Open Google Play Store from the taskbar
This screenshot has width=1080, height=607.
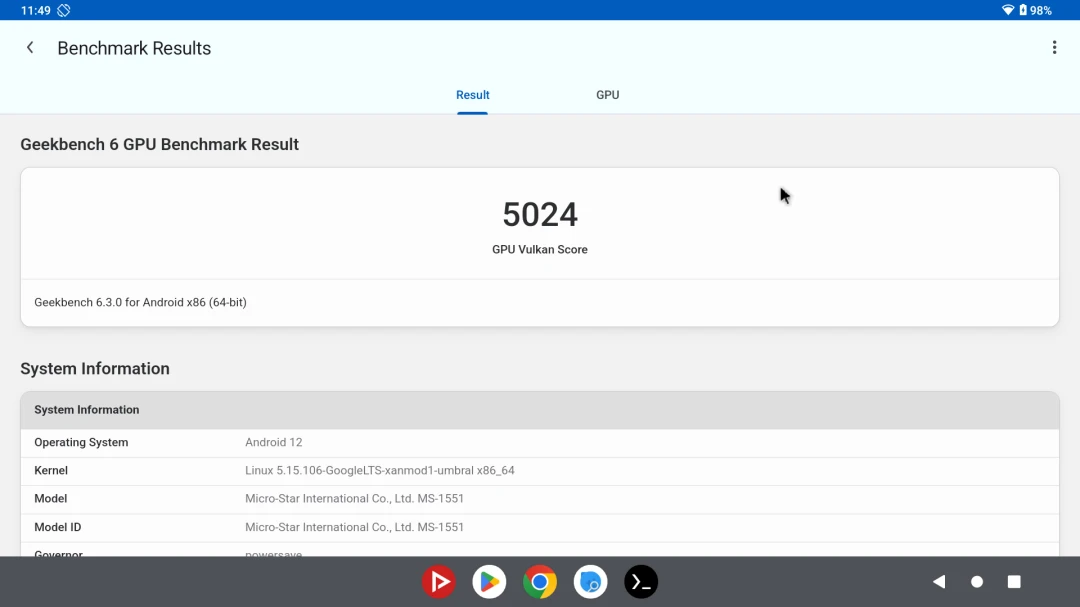pos(489,582)
